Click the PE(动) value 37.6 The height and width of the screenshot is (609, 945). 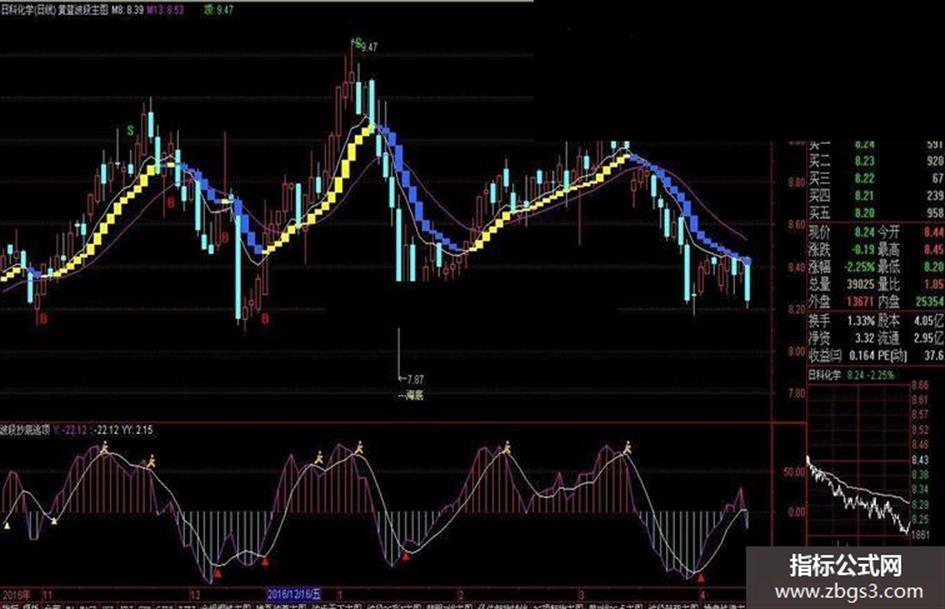(934, 356)
